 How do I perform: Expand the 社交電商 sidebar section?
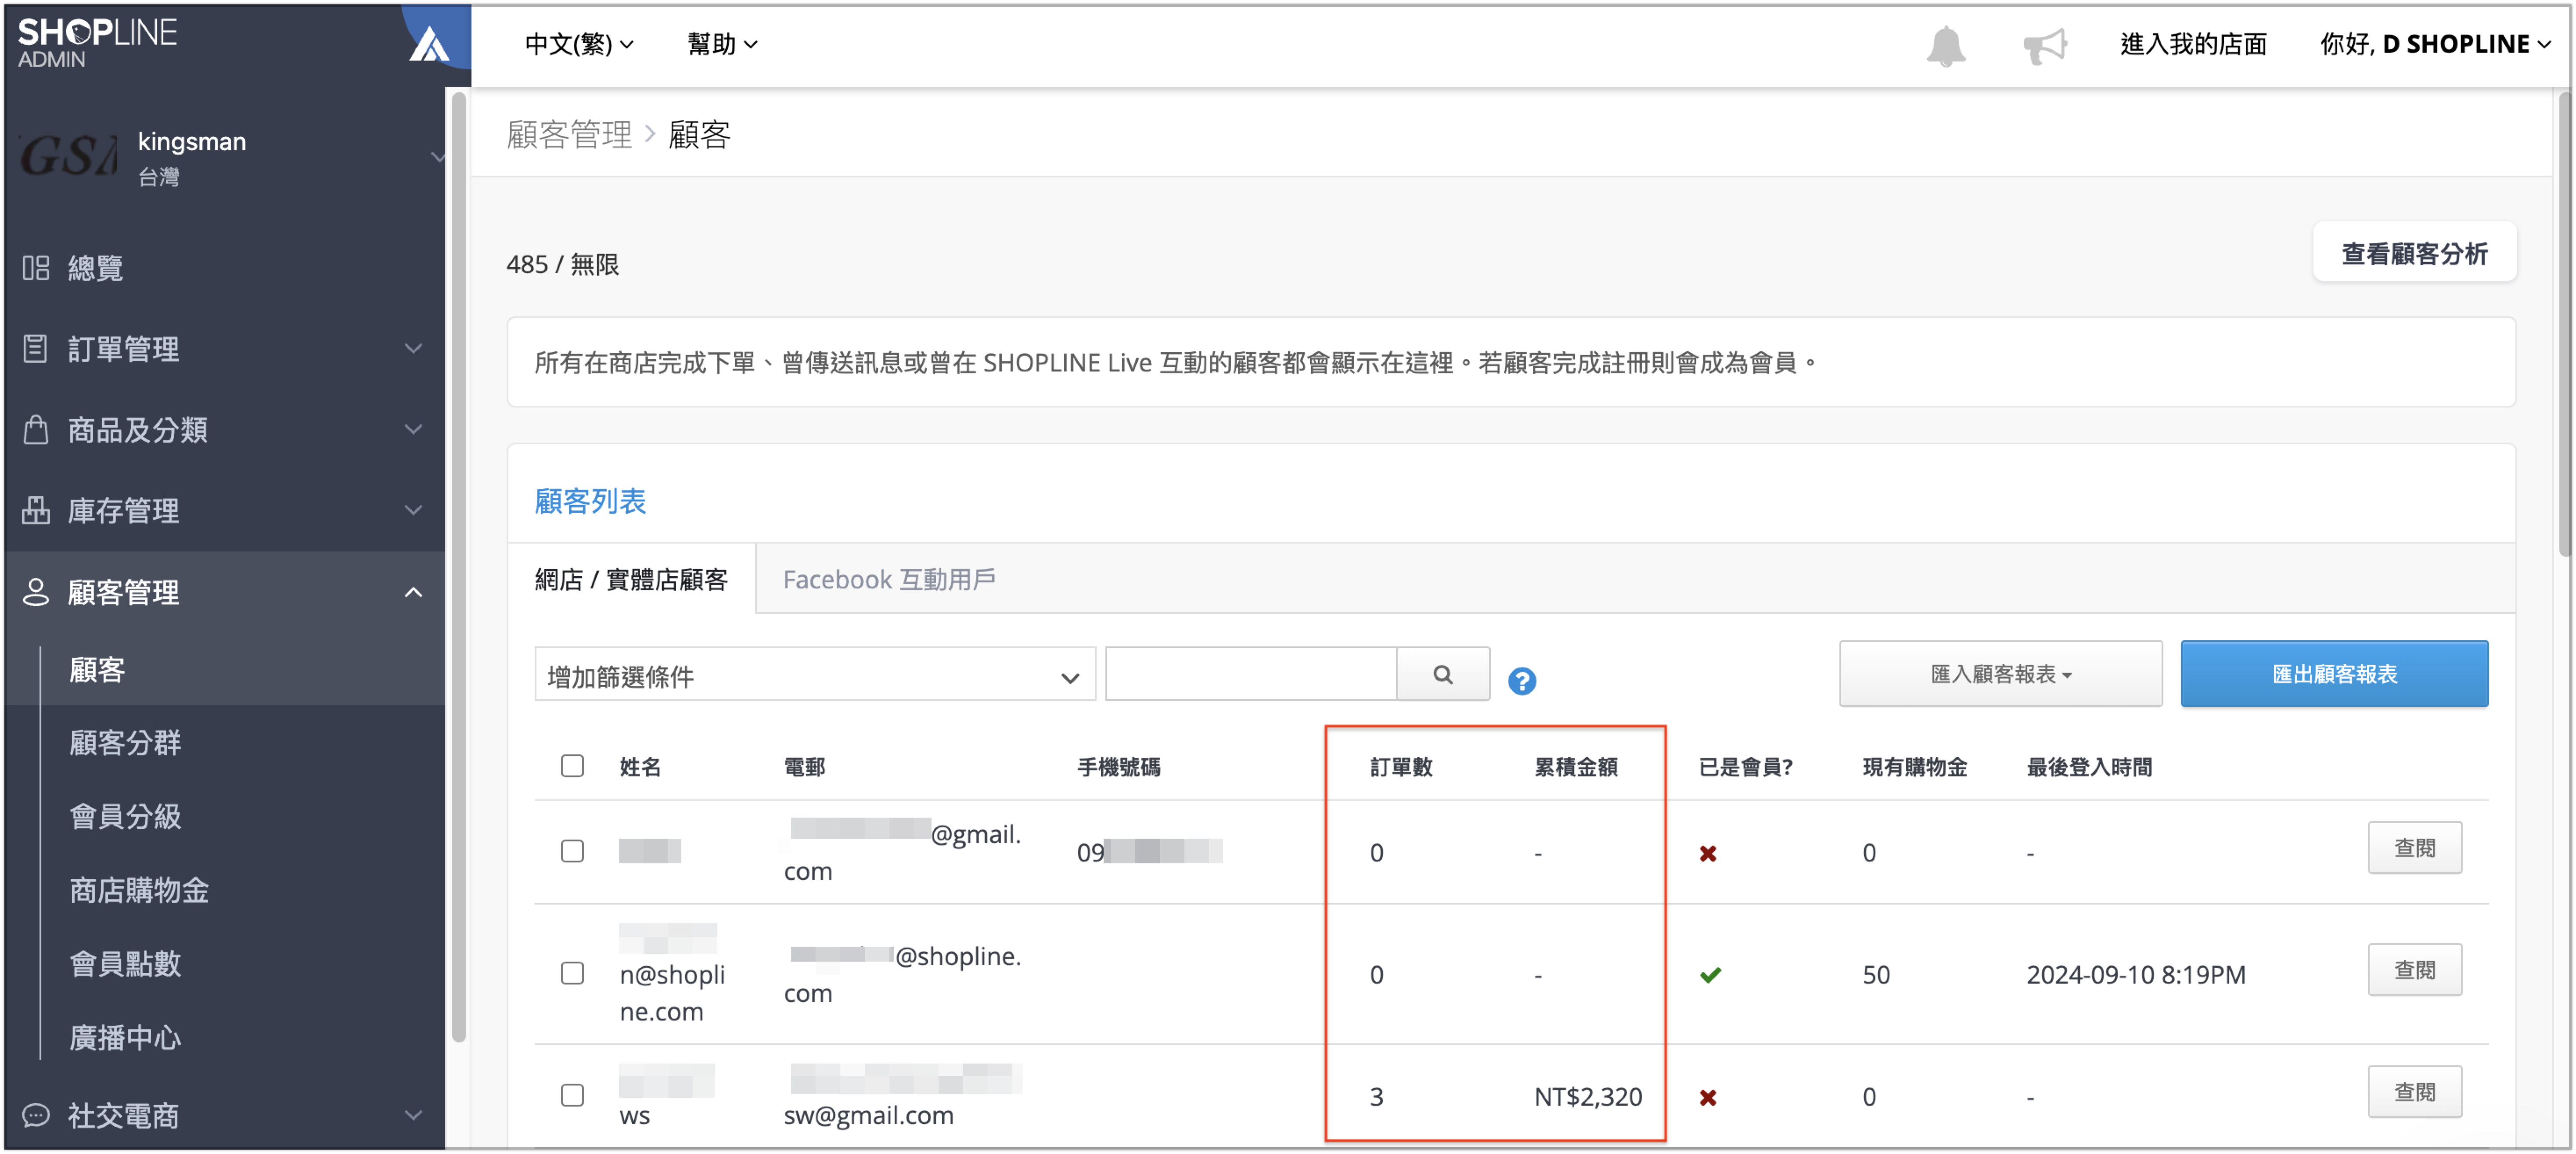(x=413, y=1115)
